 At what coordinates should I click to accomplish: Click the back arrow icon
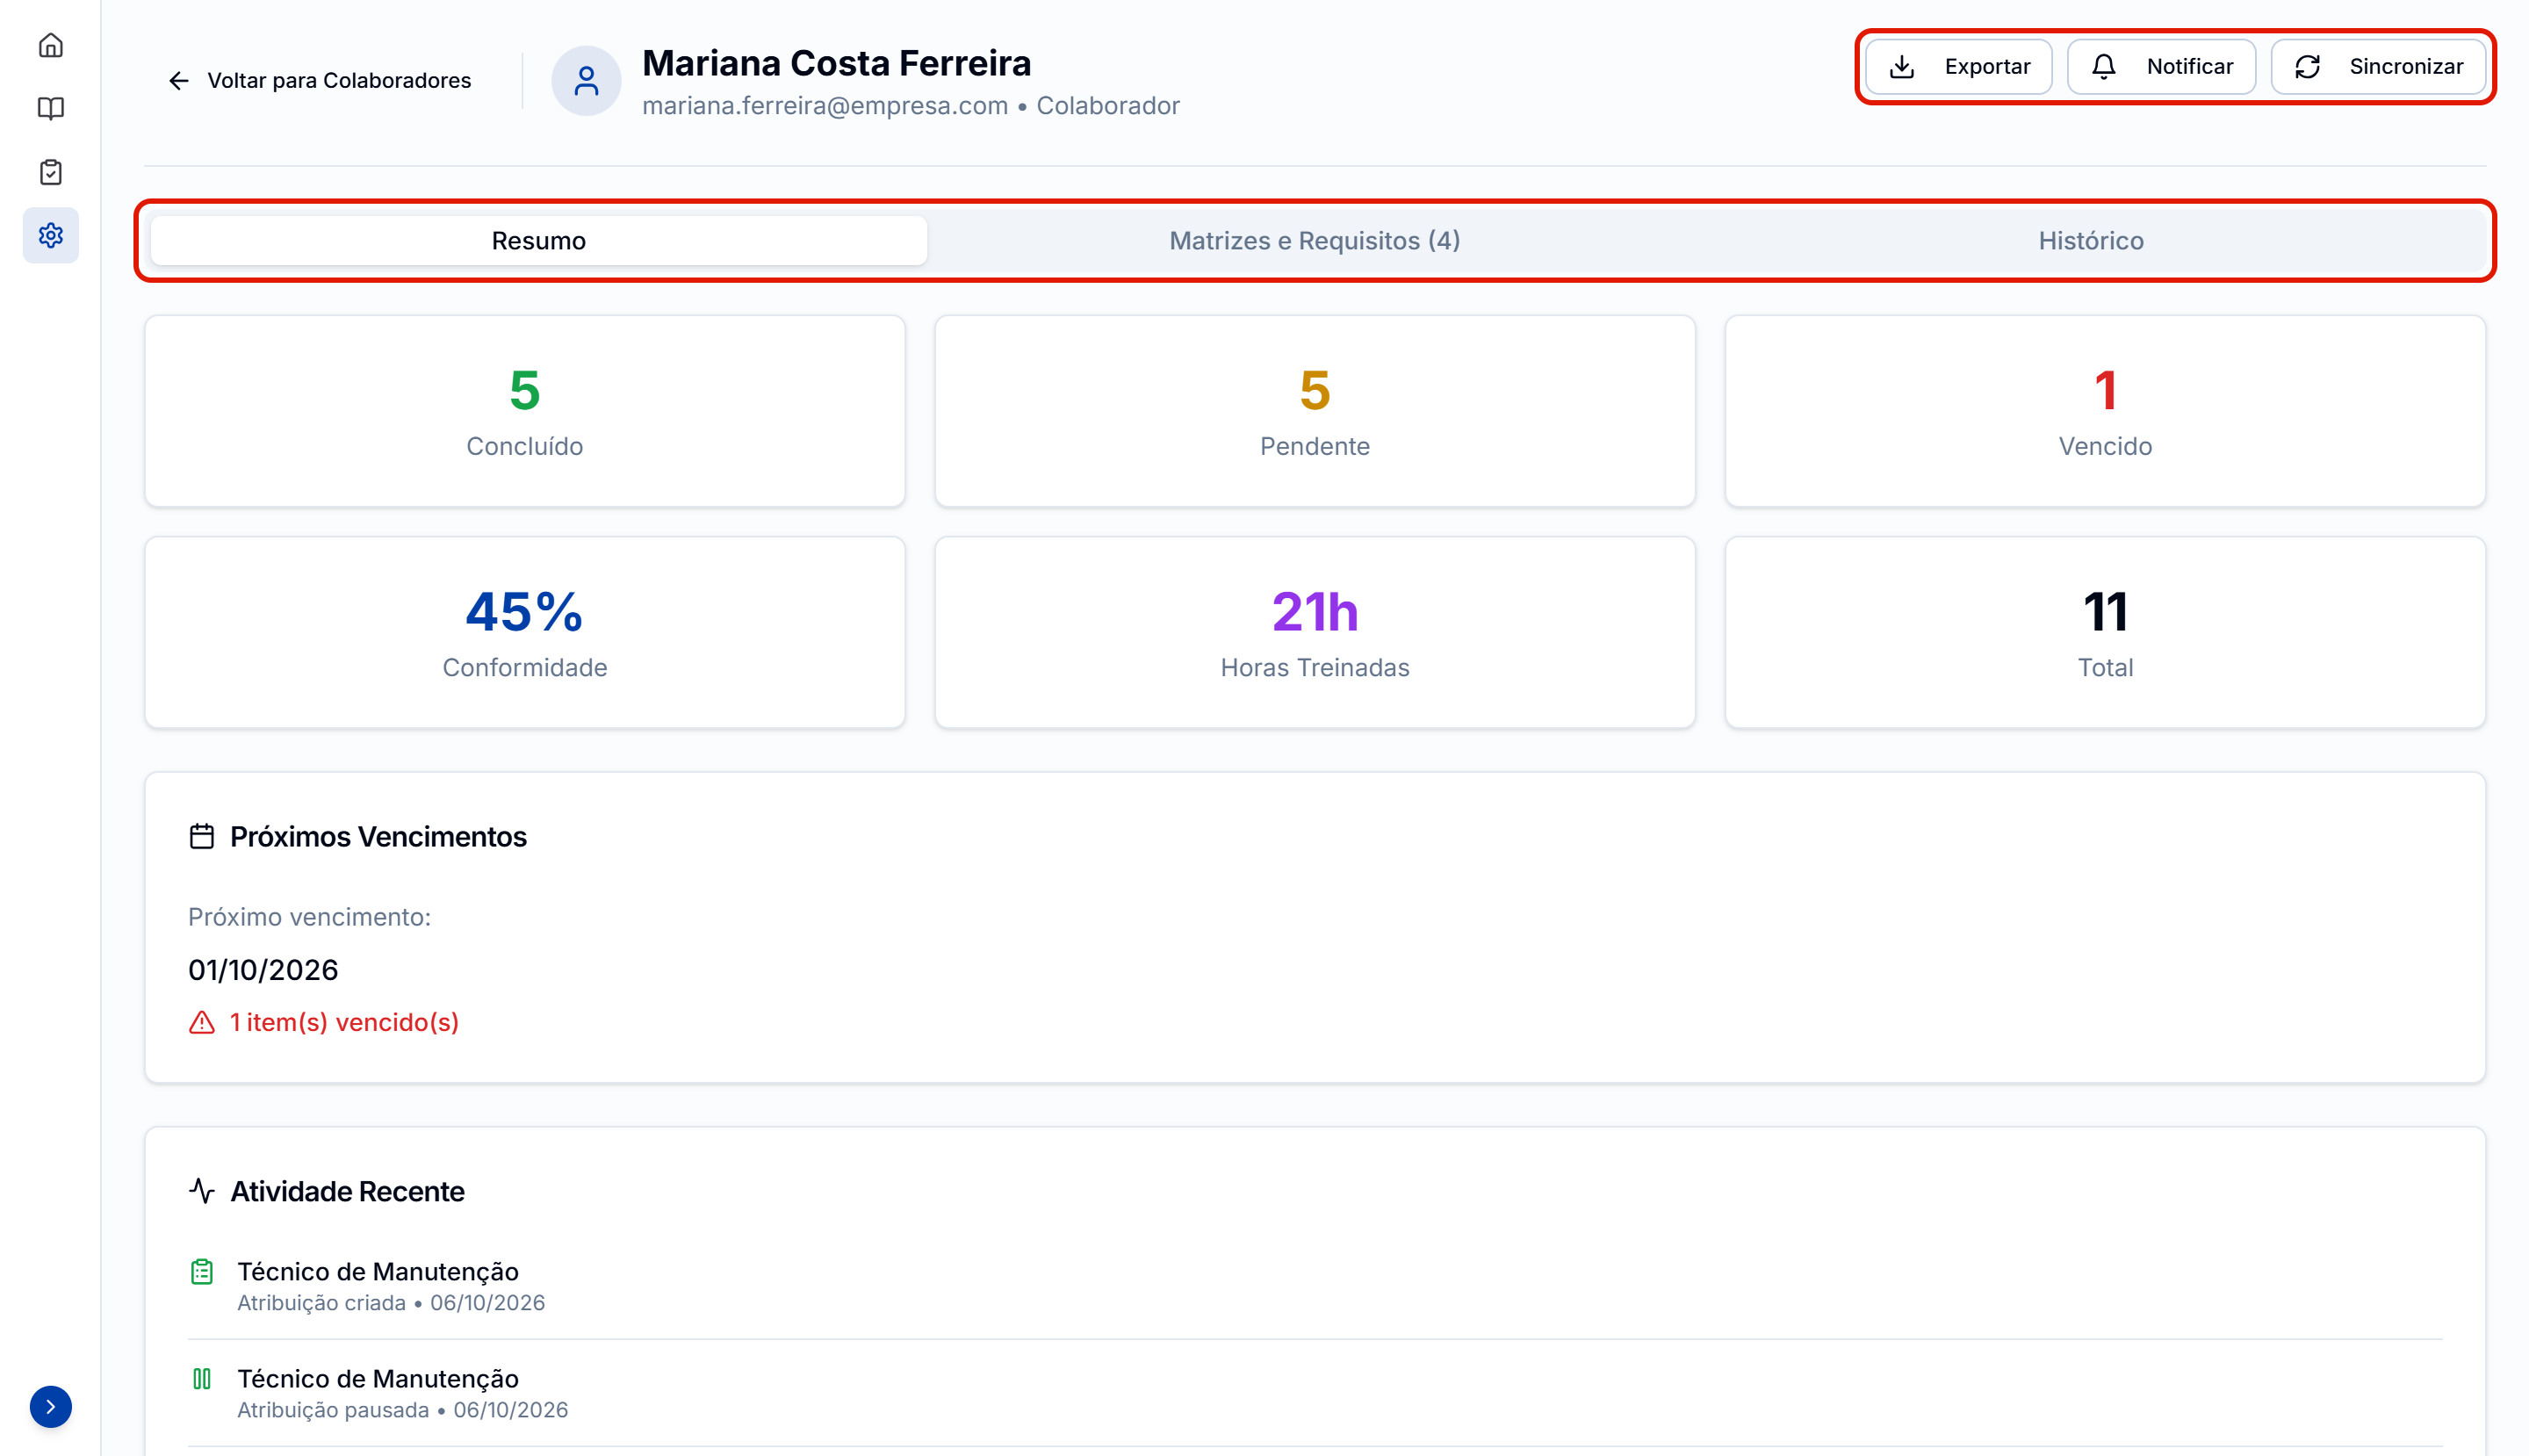[179, 81]
